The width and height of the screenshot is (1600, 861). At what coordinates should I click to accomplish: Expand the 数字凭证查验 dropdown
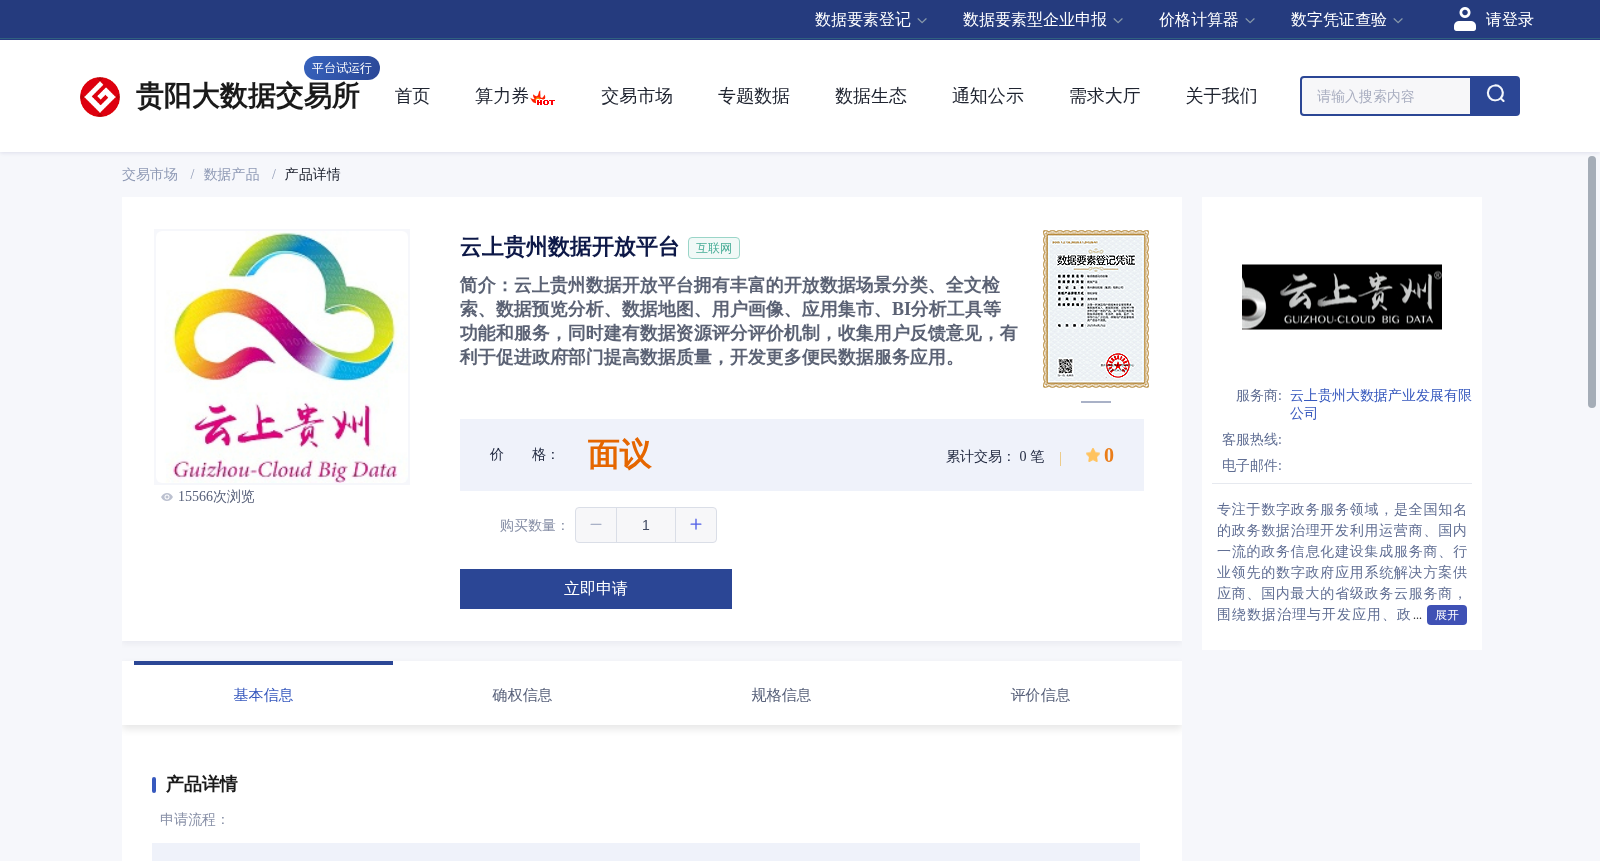[x=1347, y=20]
